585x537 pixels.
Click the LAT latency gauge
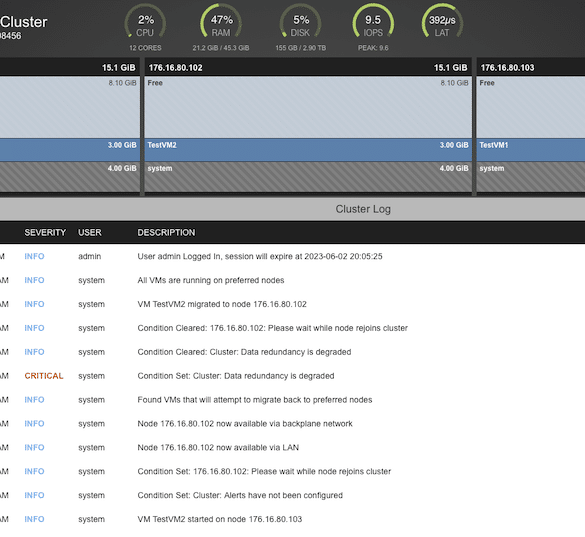[x=442, y=22]
